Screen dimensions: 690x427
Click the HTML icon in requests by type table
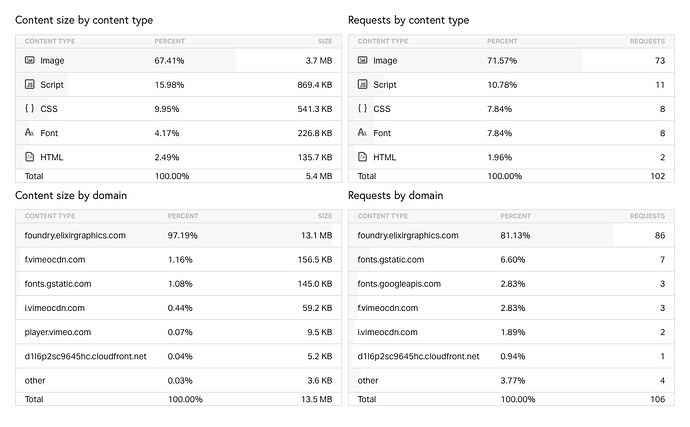362,157
